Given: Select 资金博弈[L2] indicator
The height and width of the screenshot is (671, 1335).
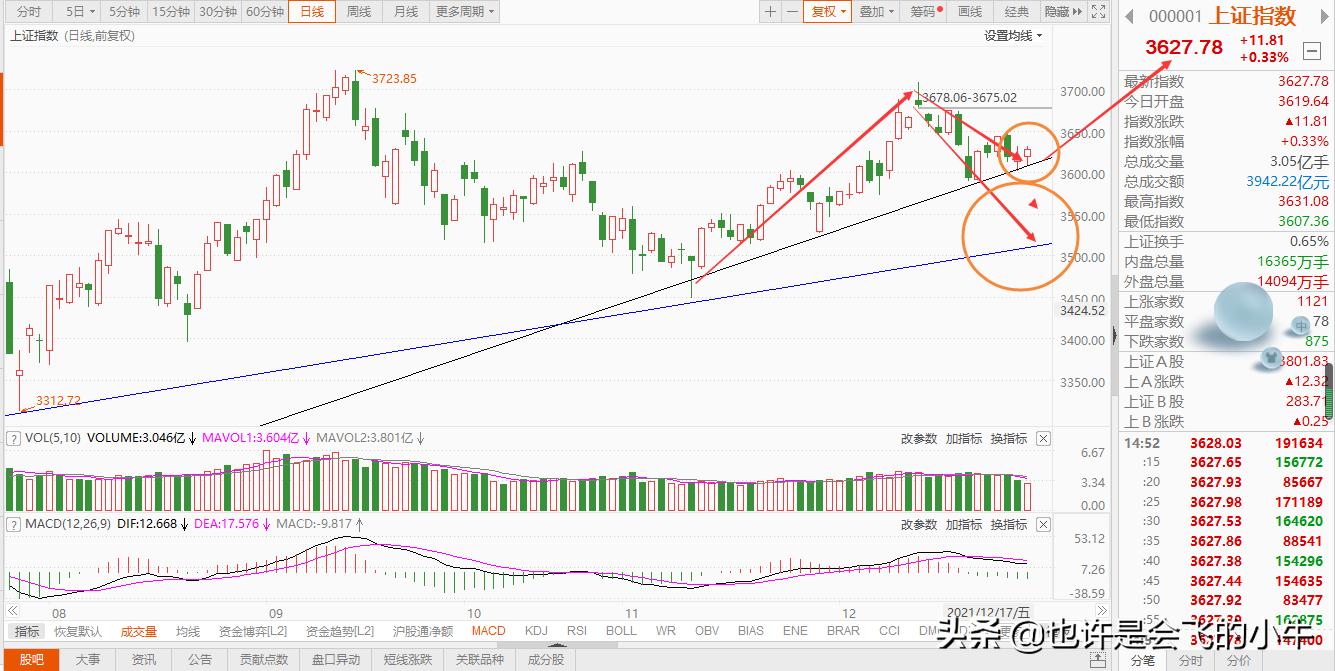Looking at the screenshot, I should pyautogui.click(x=251, y=631).
